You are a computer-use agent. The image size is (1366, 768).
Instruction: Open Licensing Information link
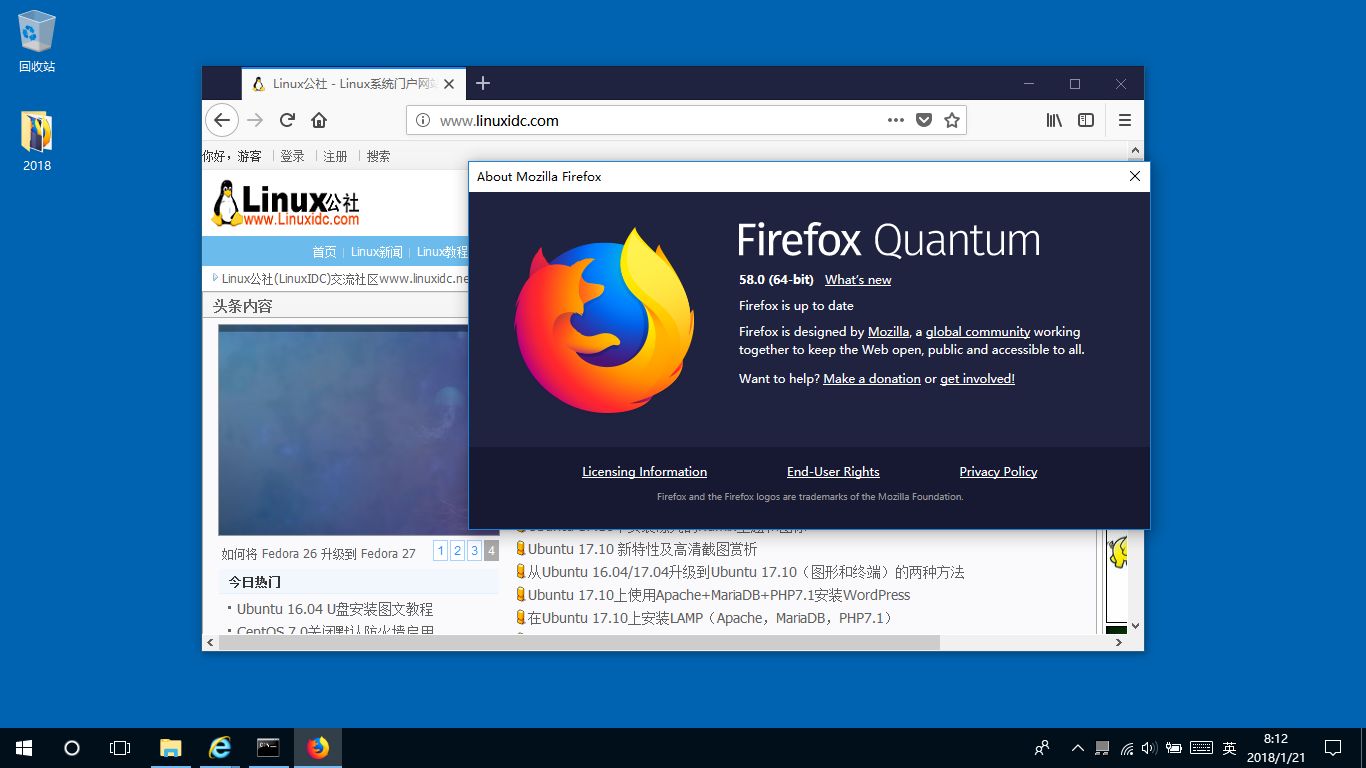click(644, 472)
